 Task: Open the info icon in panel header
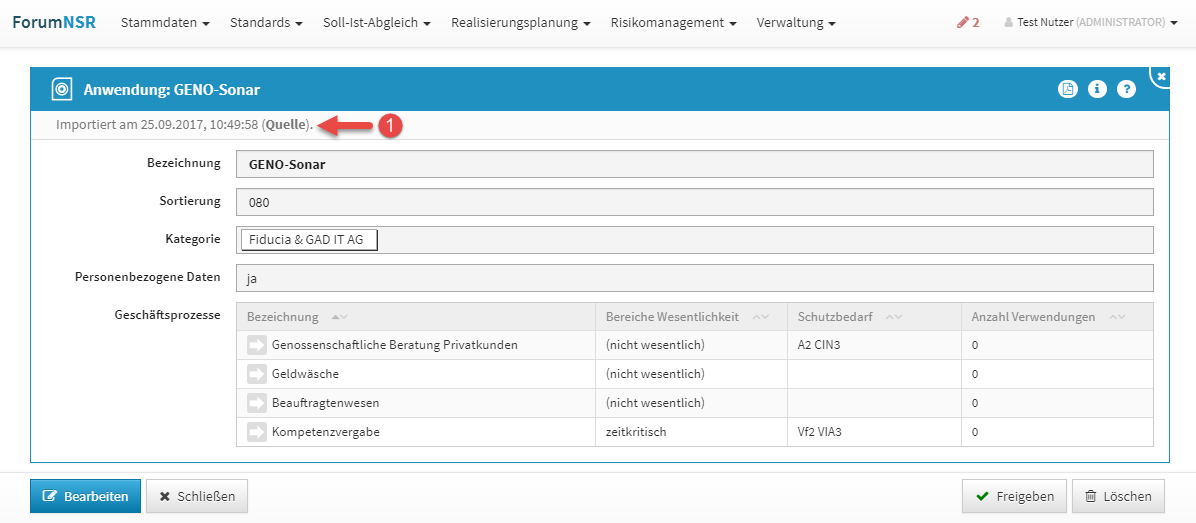click(1097, 89)
